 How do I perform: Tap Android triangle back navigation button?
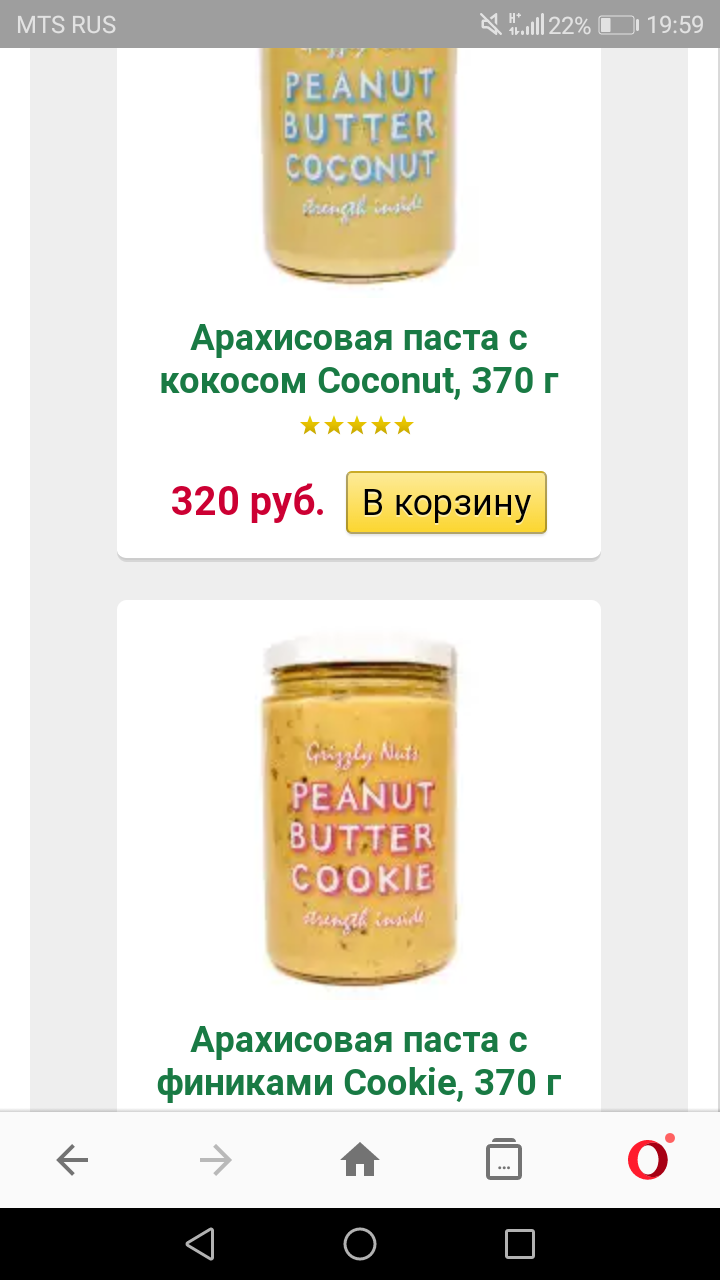[200, 1244]
